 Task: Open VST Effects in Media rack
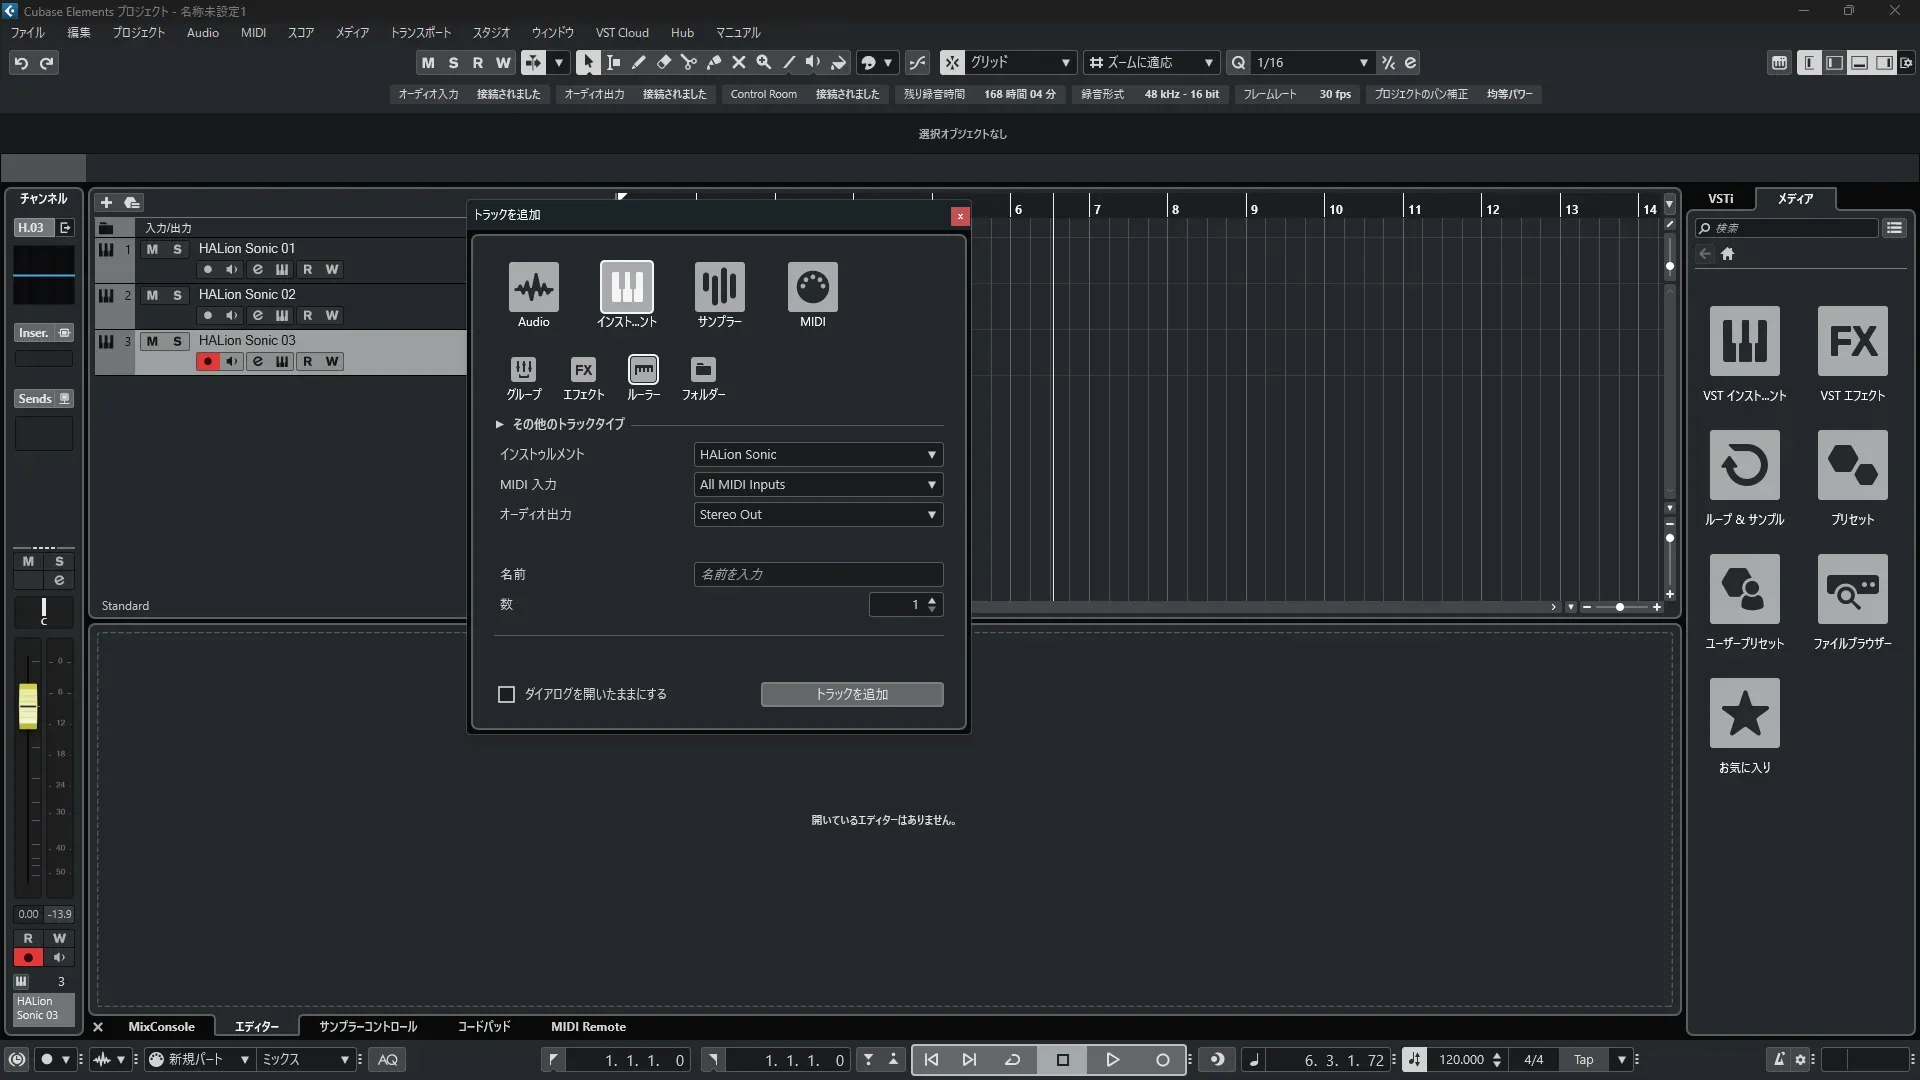(1852, 342)
